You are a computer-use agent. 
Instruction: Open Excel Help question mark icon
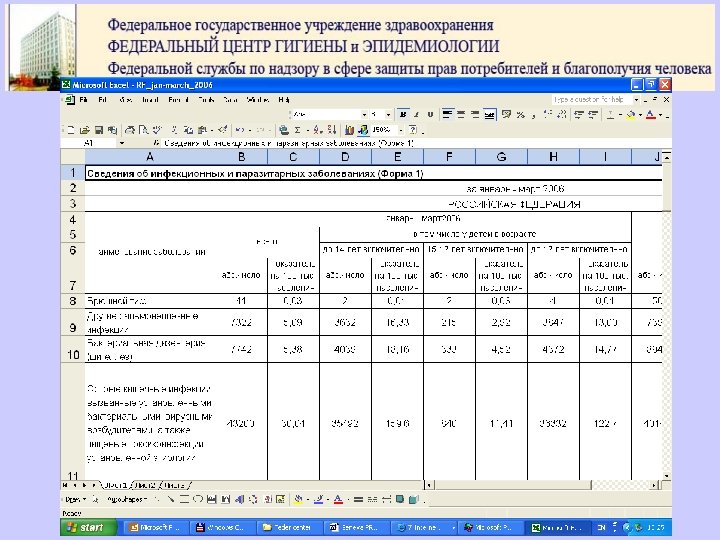pos(413,130)
